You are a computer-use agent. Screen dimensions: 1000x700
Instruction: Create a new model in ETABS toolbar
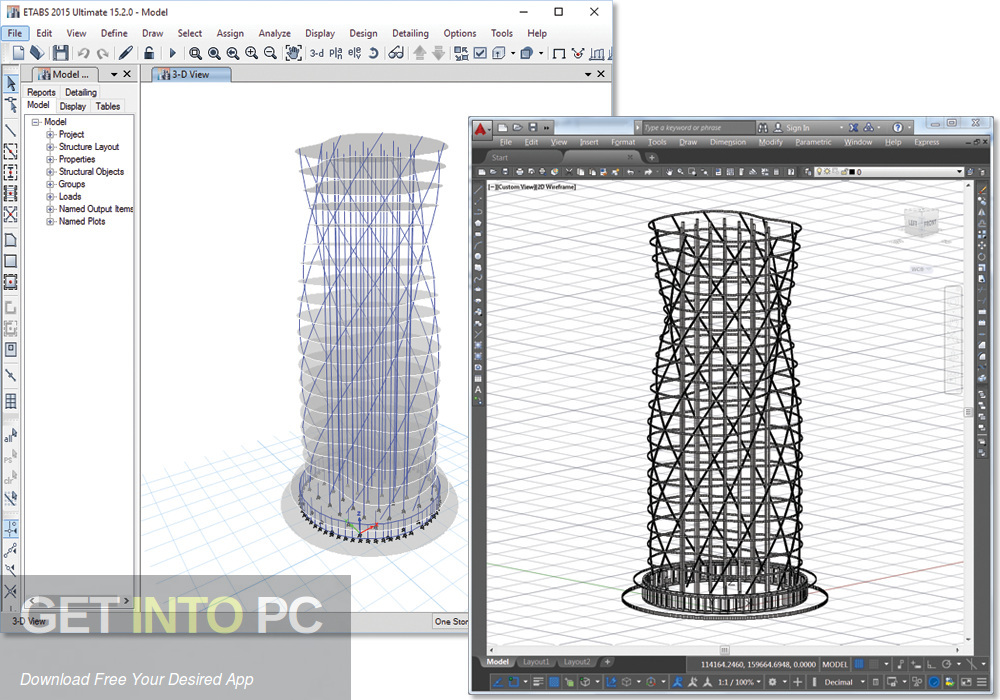[18, 53]
